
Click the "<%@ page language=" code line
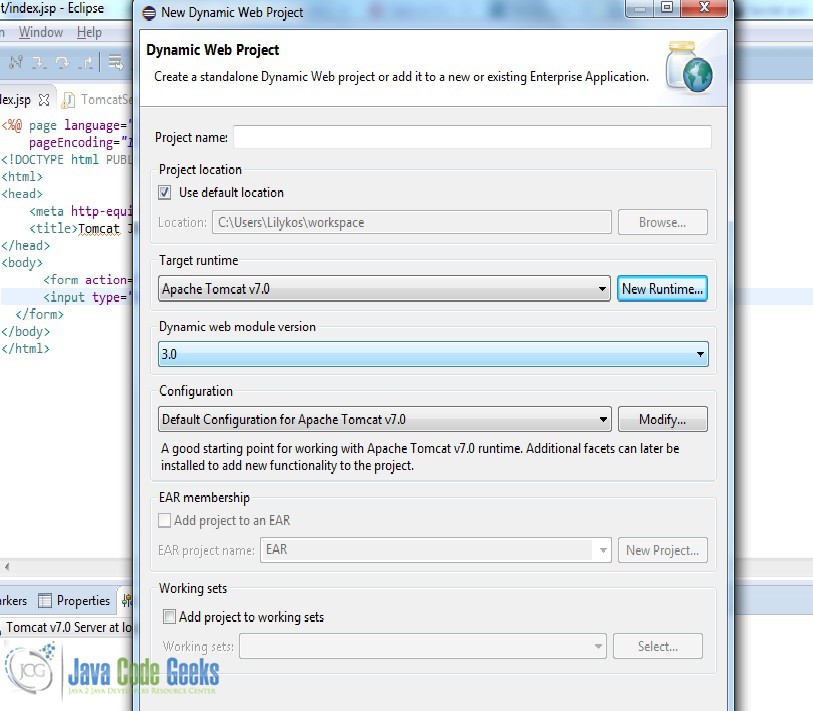[x=66, y=126]
